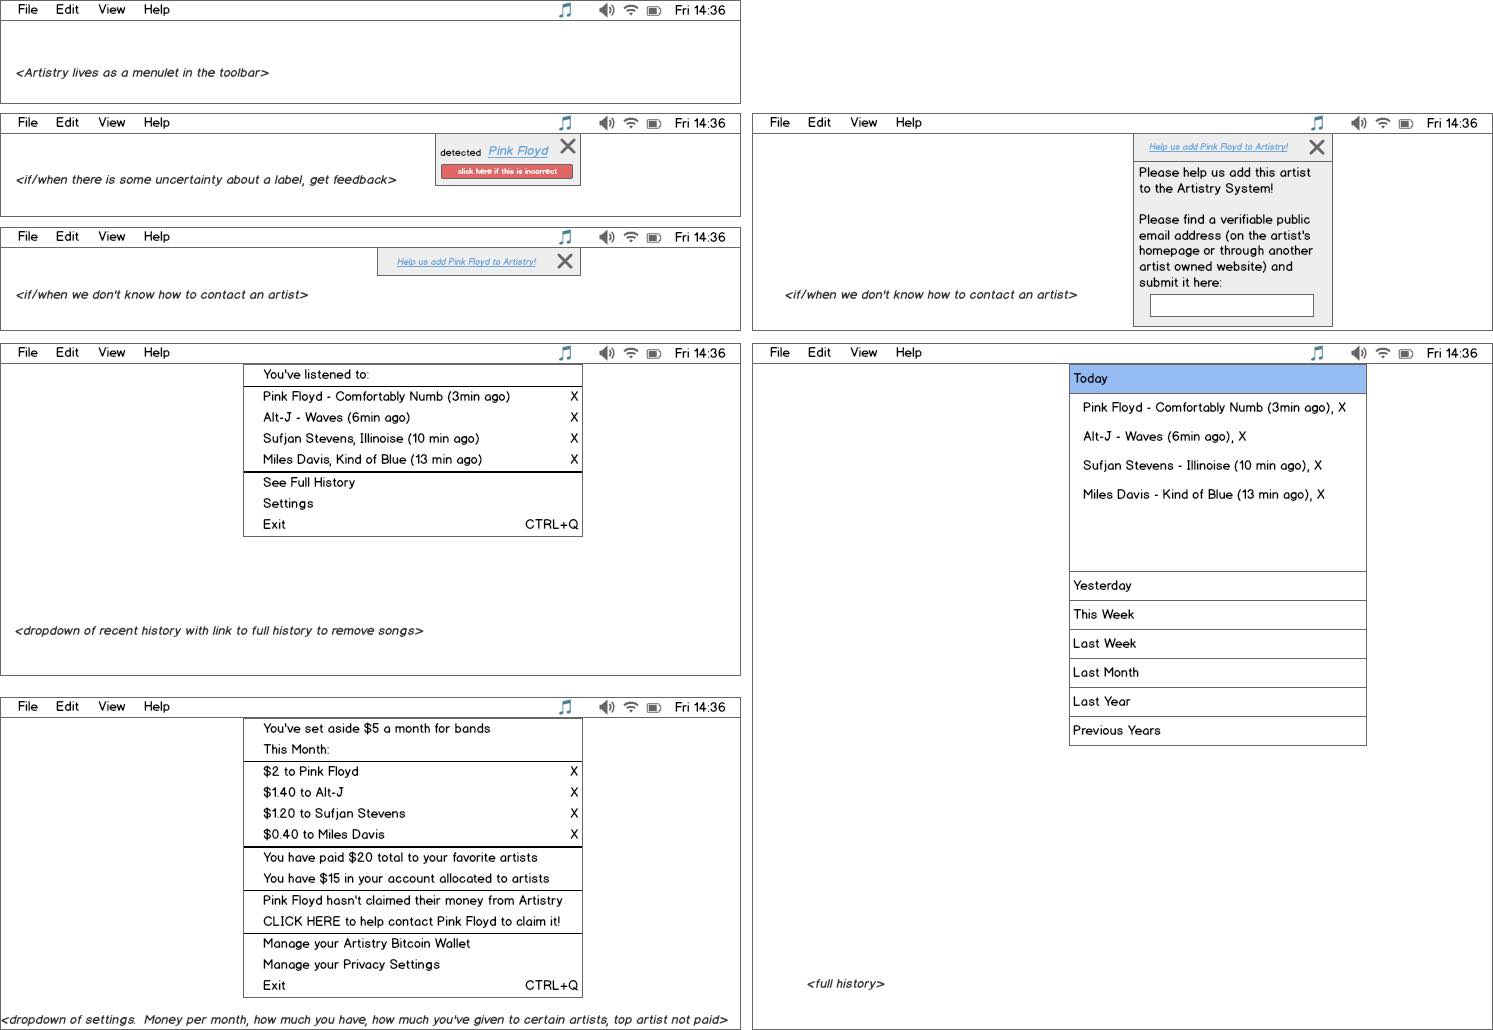Click the X next to '$2 to Pink Floyd'
The width and height of the screenshot is (1493, 1030).
(574, 772)
